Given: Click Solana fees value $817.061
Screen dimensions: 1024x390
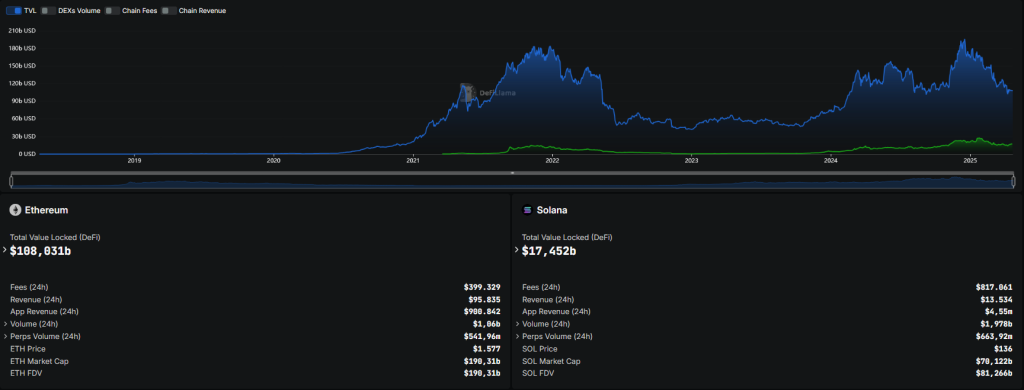Looking at the screenshot, I should (x=994, y=287).
